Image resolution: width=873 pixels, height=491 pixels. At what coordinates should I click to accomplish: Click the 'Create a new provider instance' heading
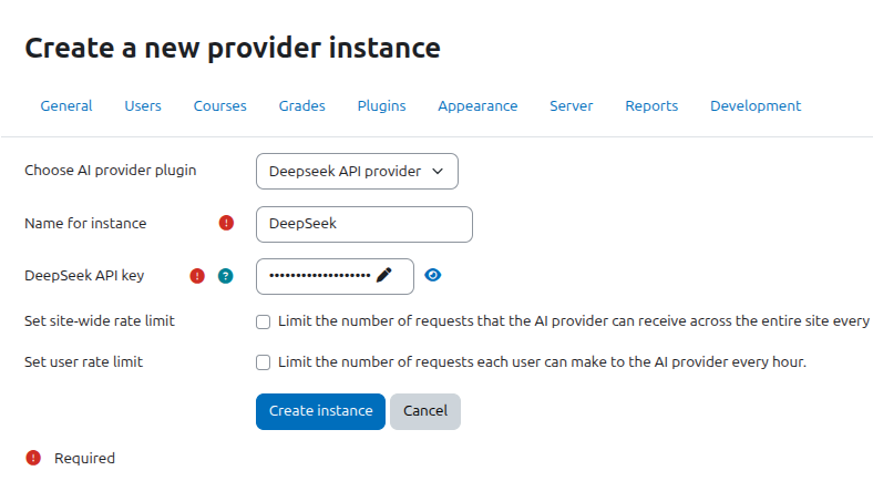(233, 48)
